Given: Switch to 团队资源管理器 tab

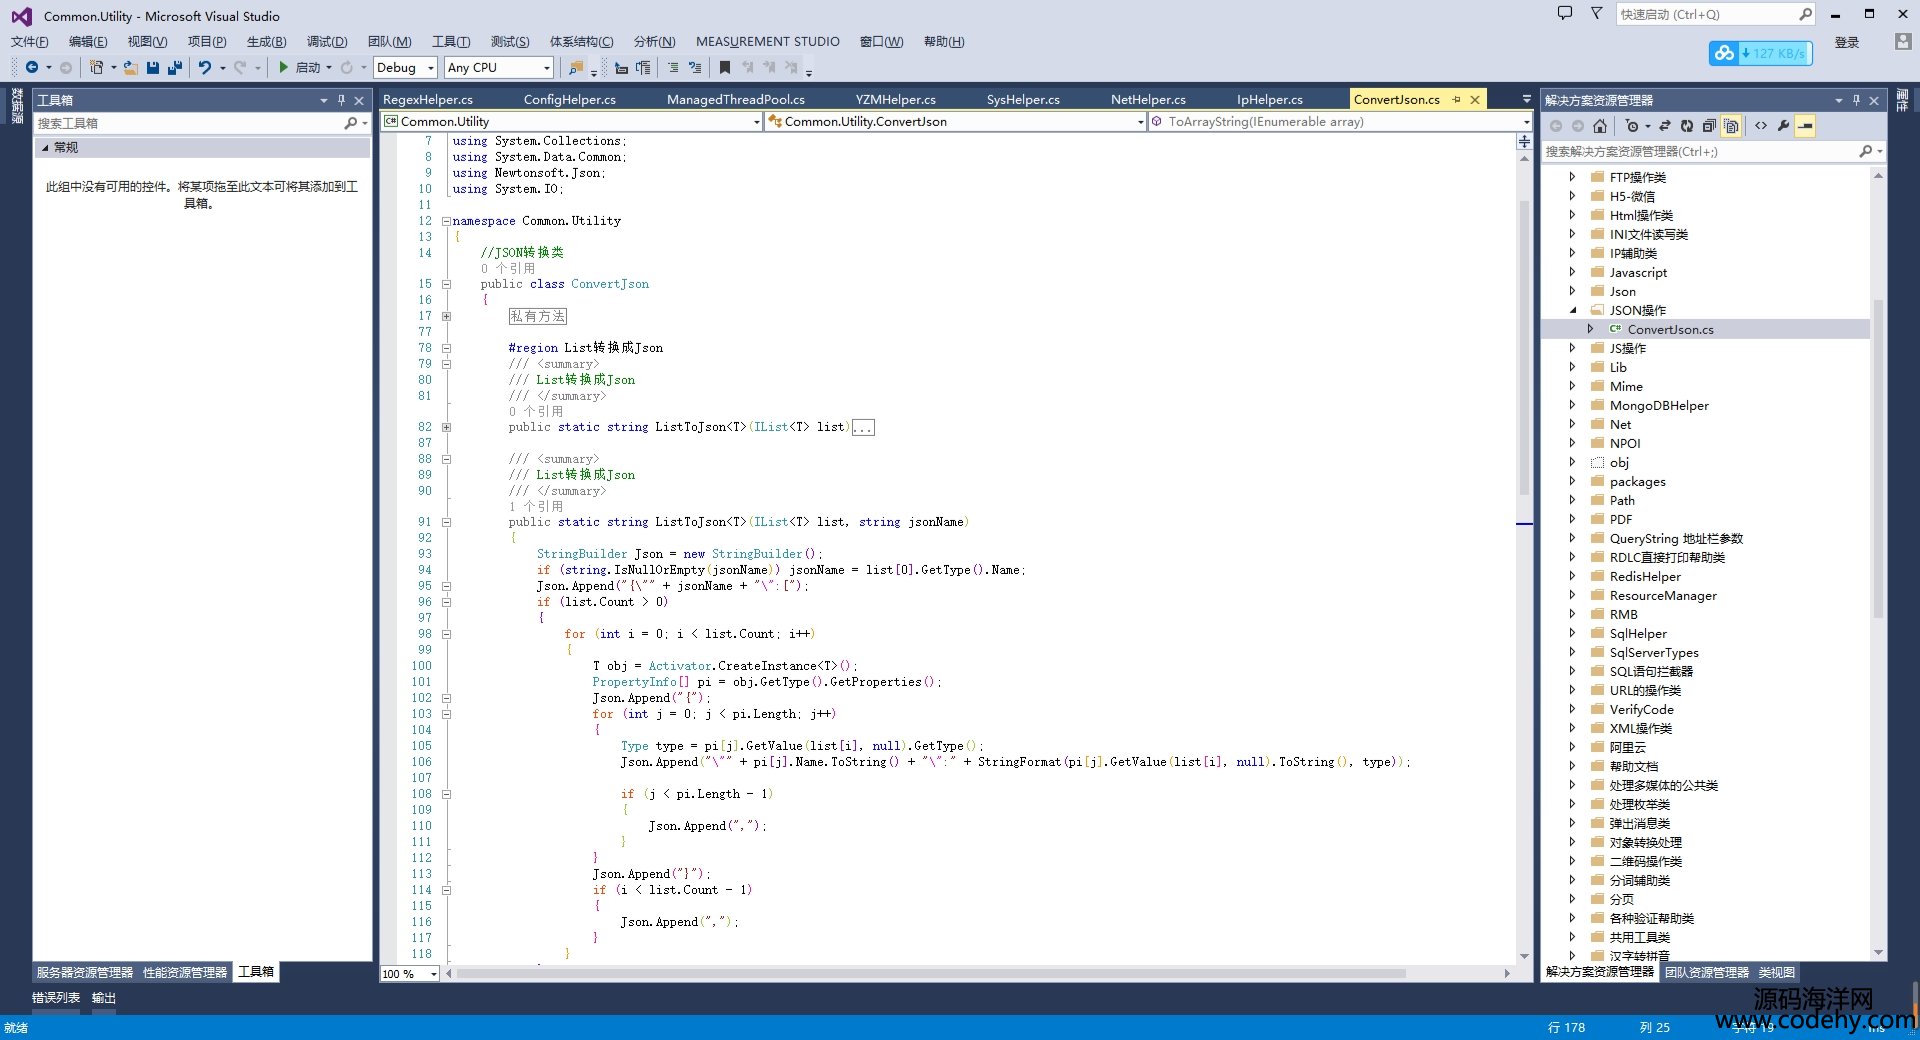Looking at the screenshot, I should click(1707, 972).
